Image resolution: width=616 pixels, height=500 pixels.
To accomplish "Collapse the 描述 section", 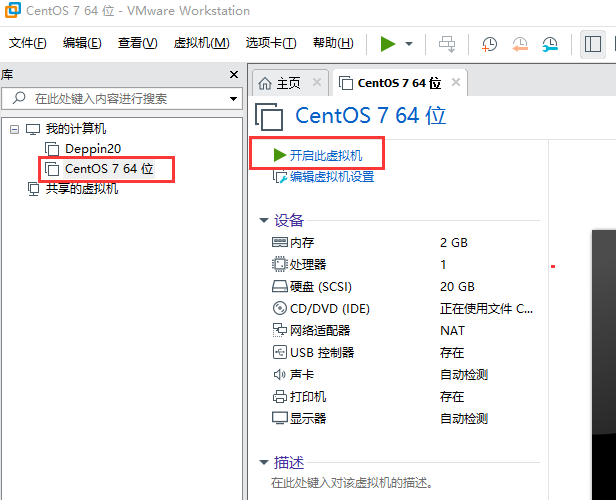I will (264, 463).
